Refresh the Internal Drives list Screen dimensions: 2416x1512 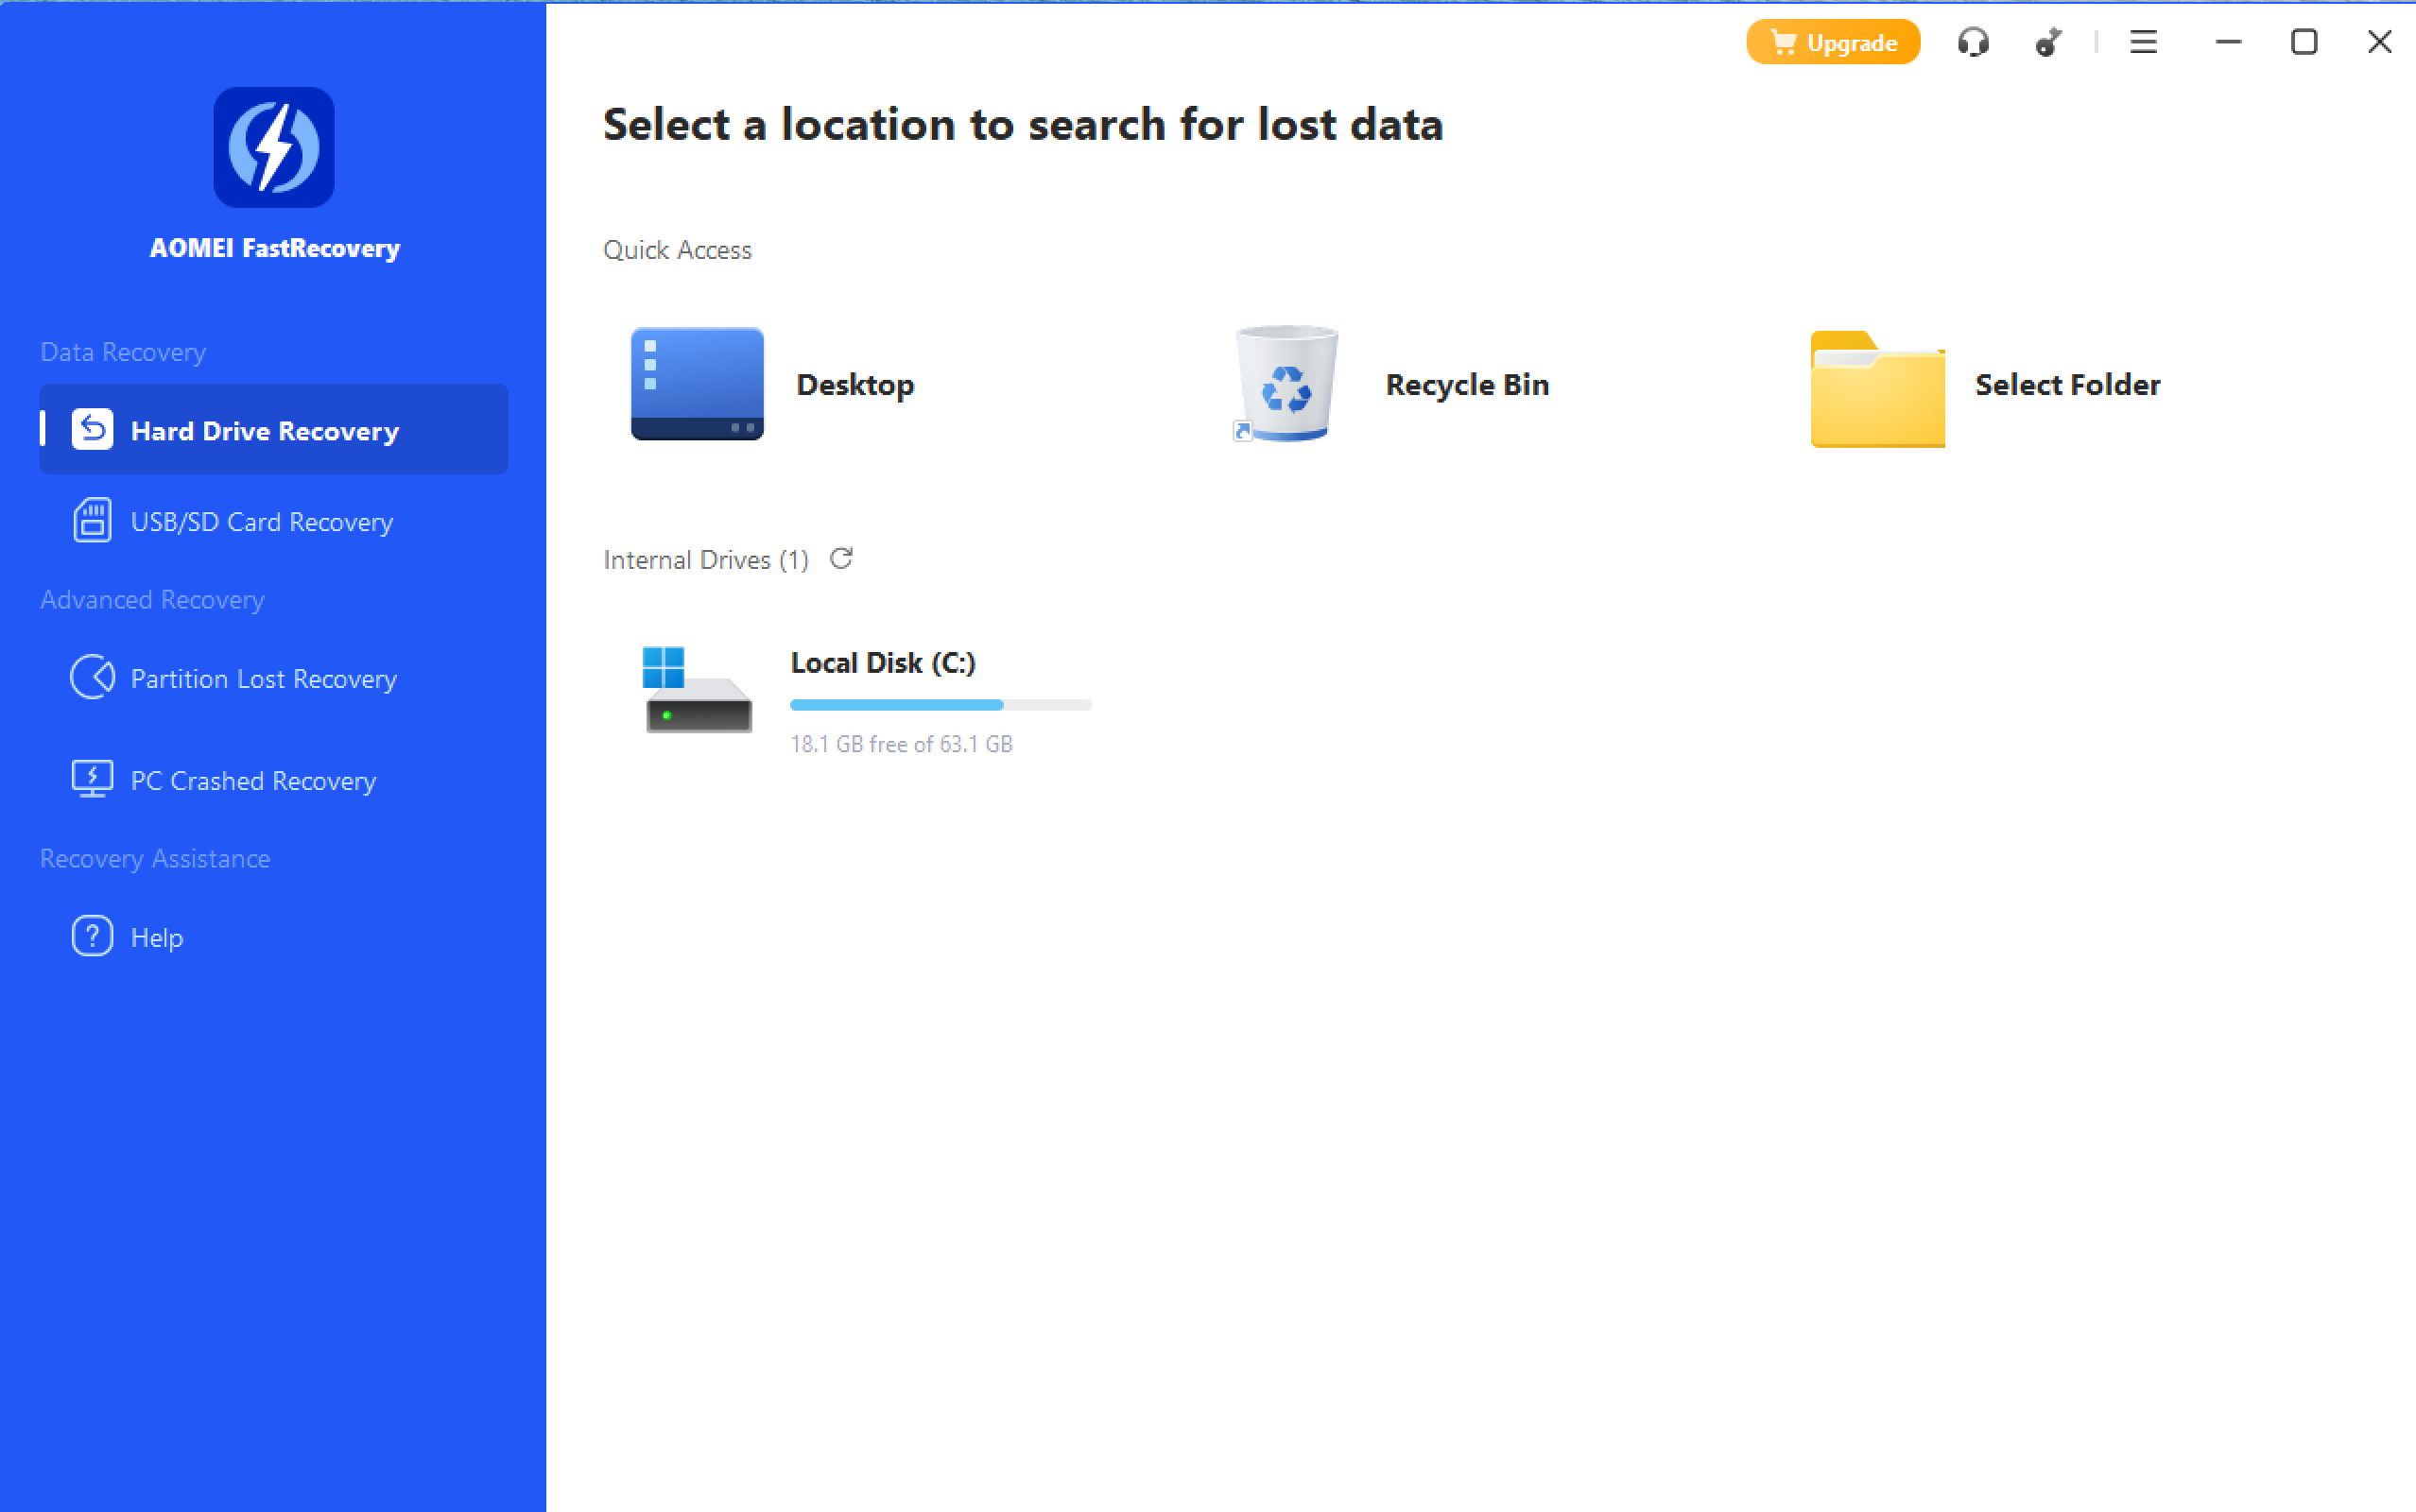(841, 558)
